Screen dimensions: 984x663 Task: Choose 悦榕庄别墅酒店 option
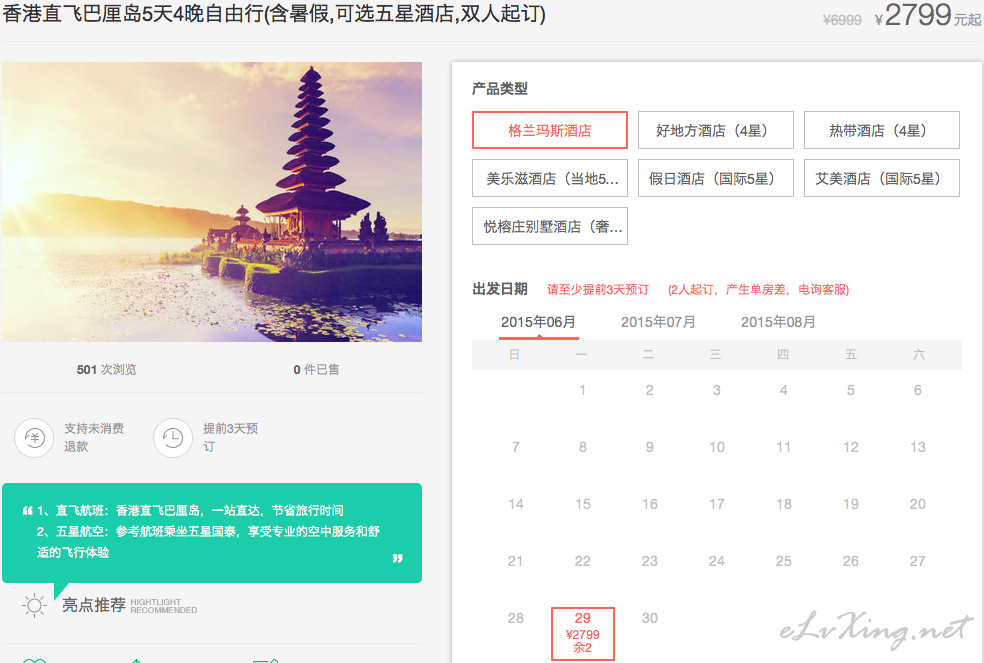click(550, 226)
